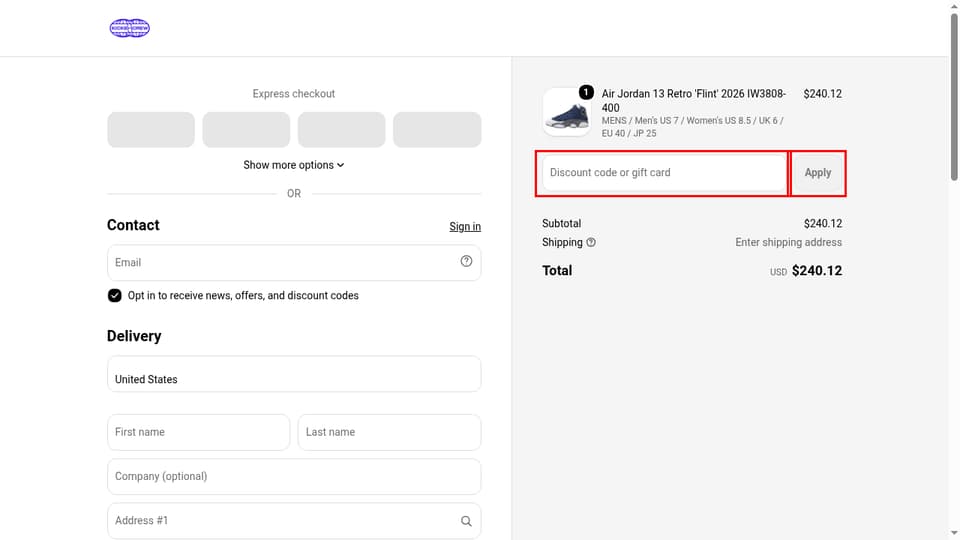960x540 pixels.
Task: Focus the Discount code or gift card field
Action: 664,173
